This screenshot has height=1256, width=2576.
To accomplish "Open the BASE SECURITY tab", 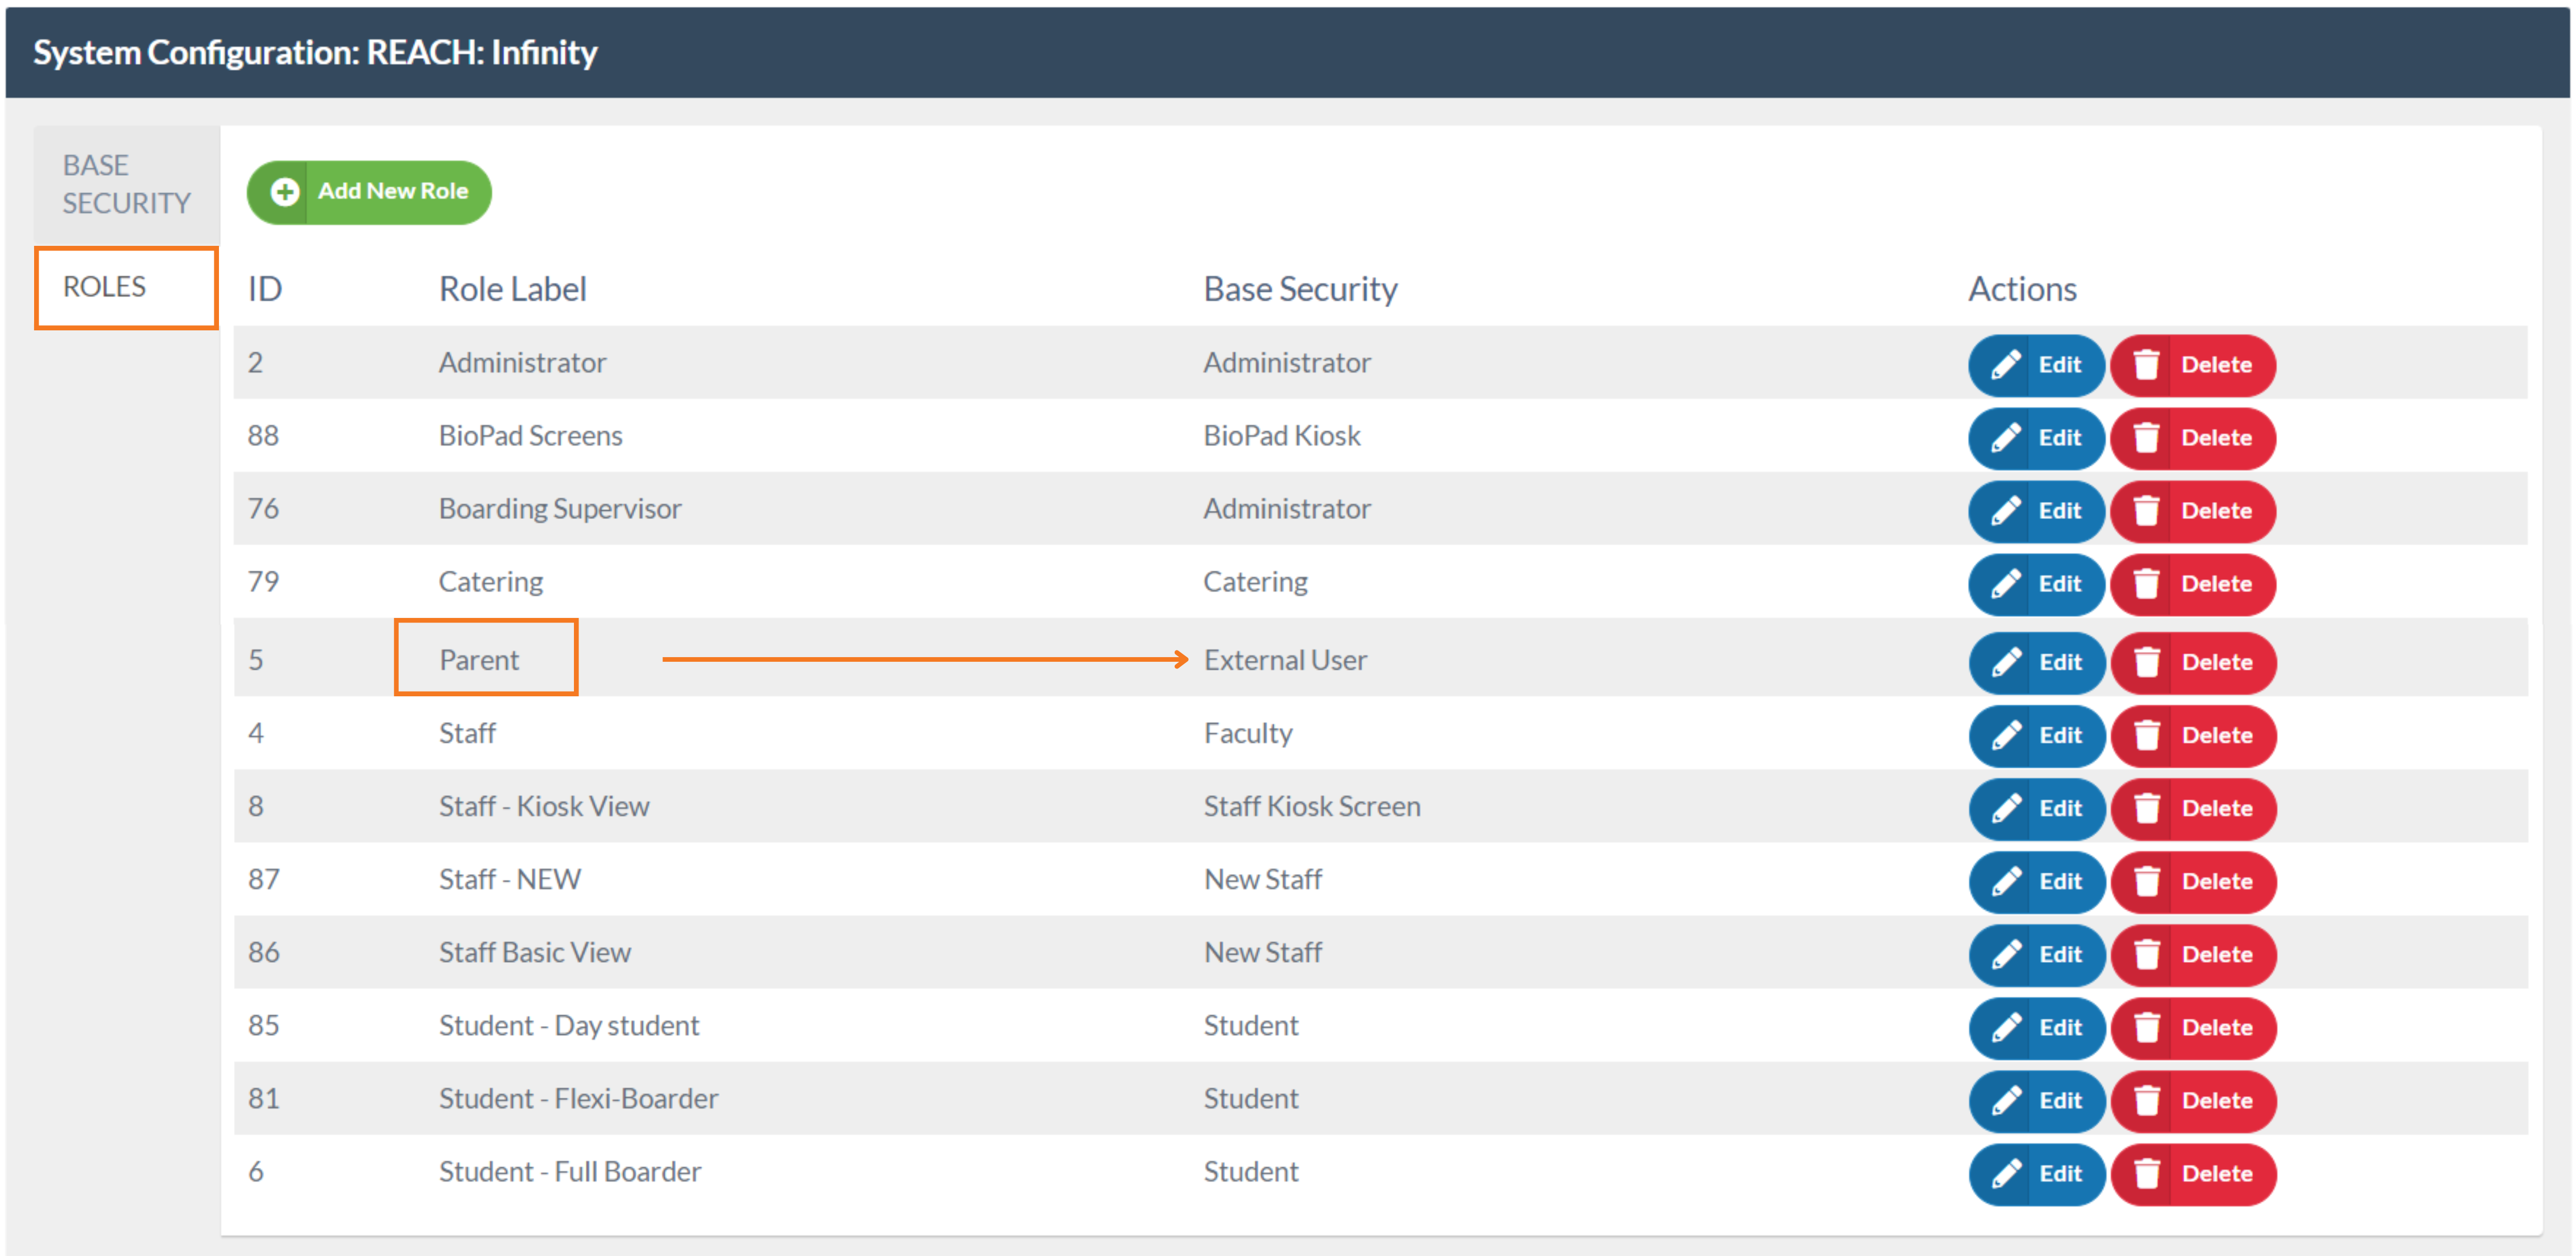I will click(126, 184).
